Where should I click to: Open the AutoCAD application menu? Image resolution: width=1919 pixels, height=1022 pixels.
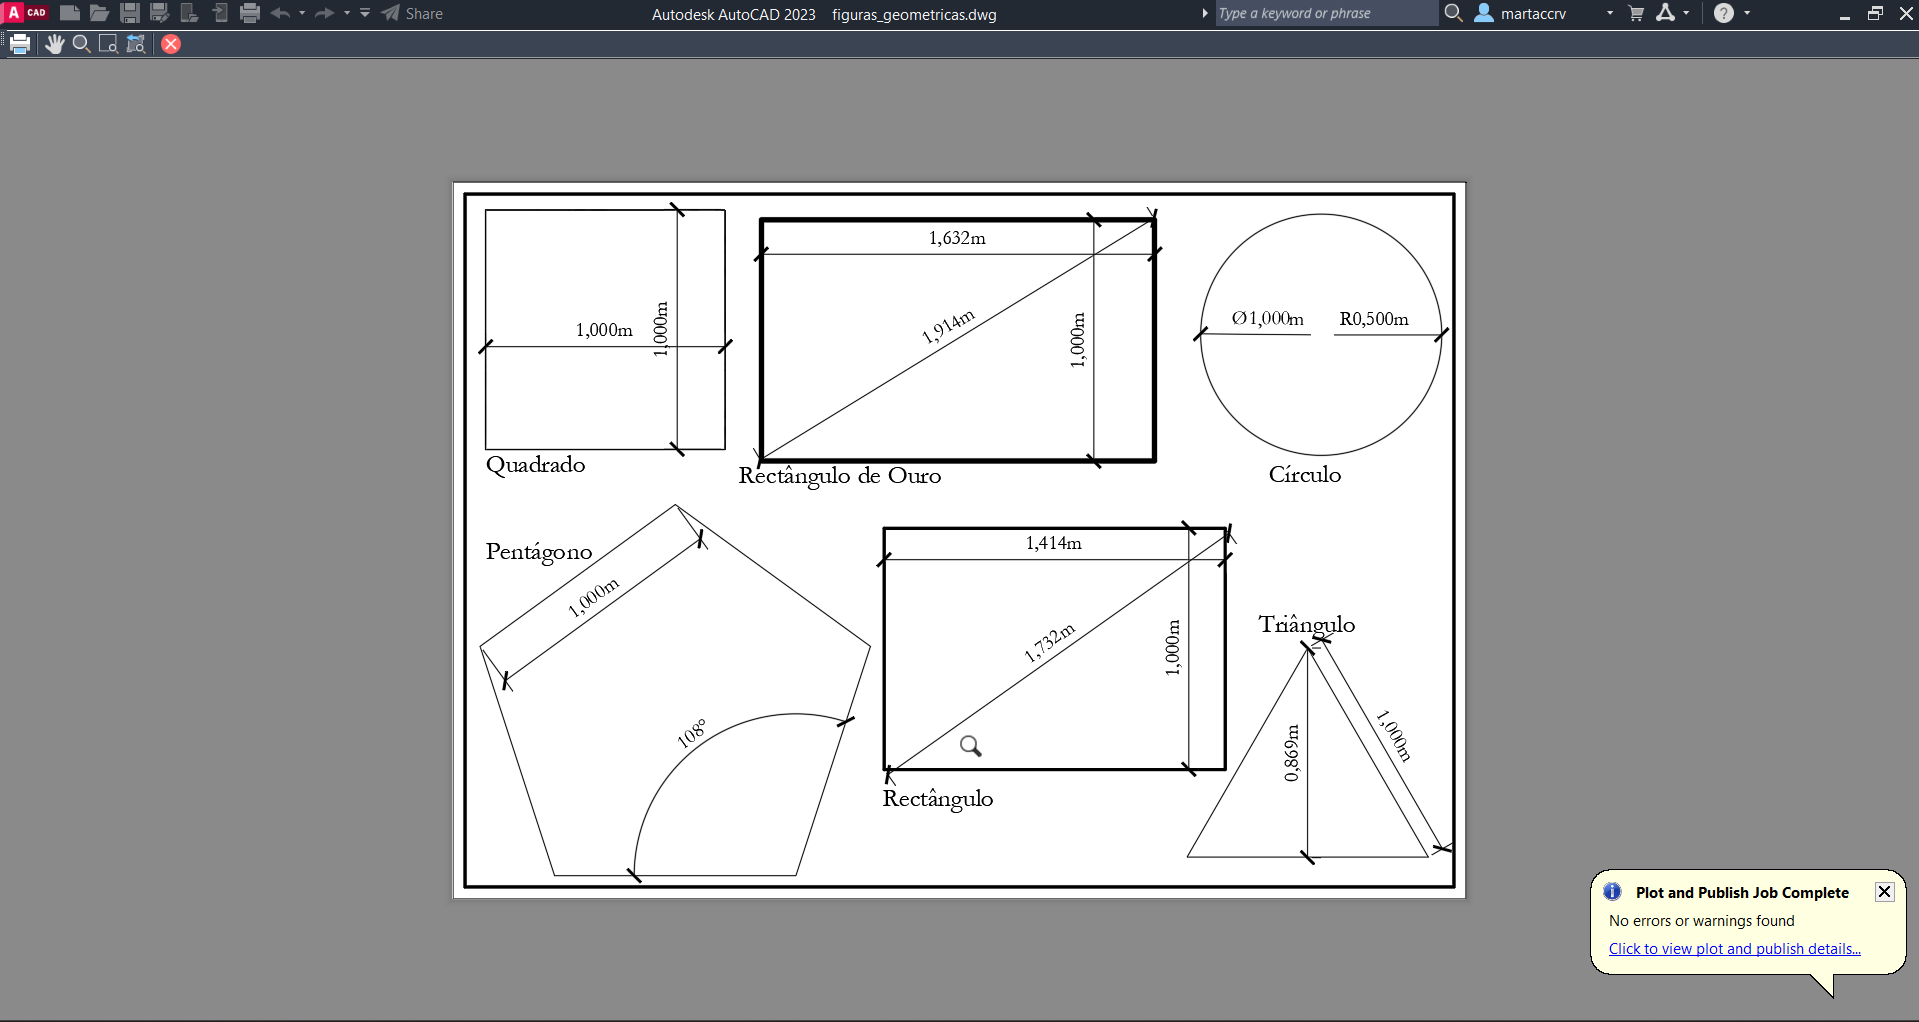26,13
